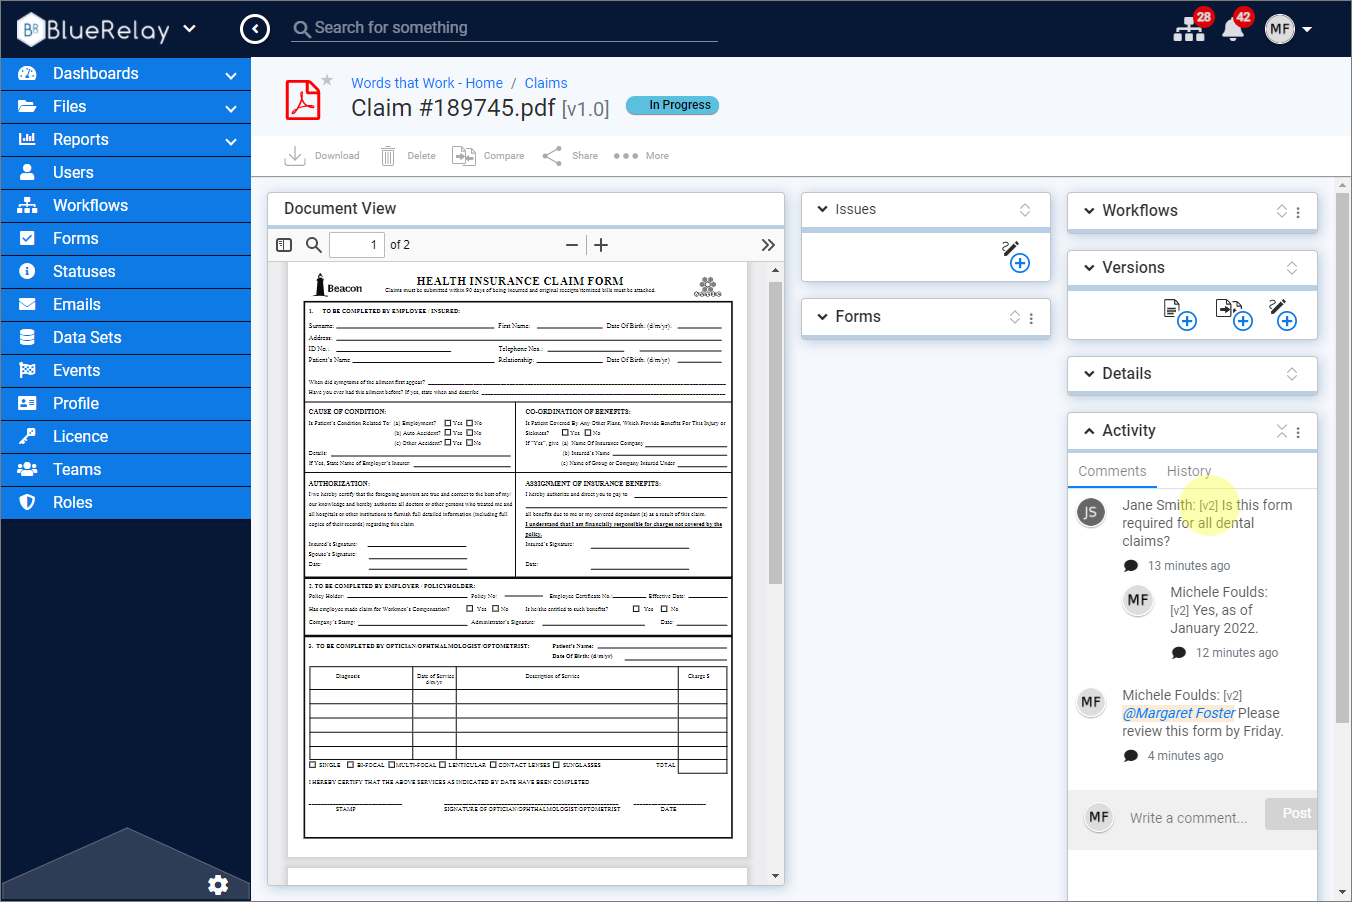Open the BlueRelay logo dropdown arrow
This screenshot has height=902, width=1352.
[x=190, y=29]
